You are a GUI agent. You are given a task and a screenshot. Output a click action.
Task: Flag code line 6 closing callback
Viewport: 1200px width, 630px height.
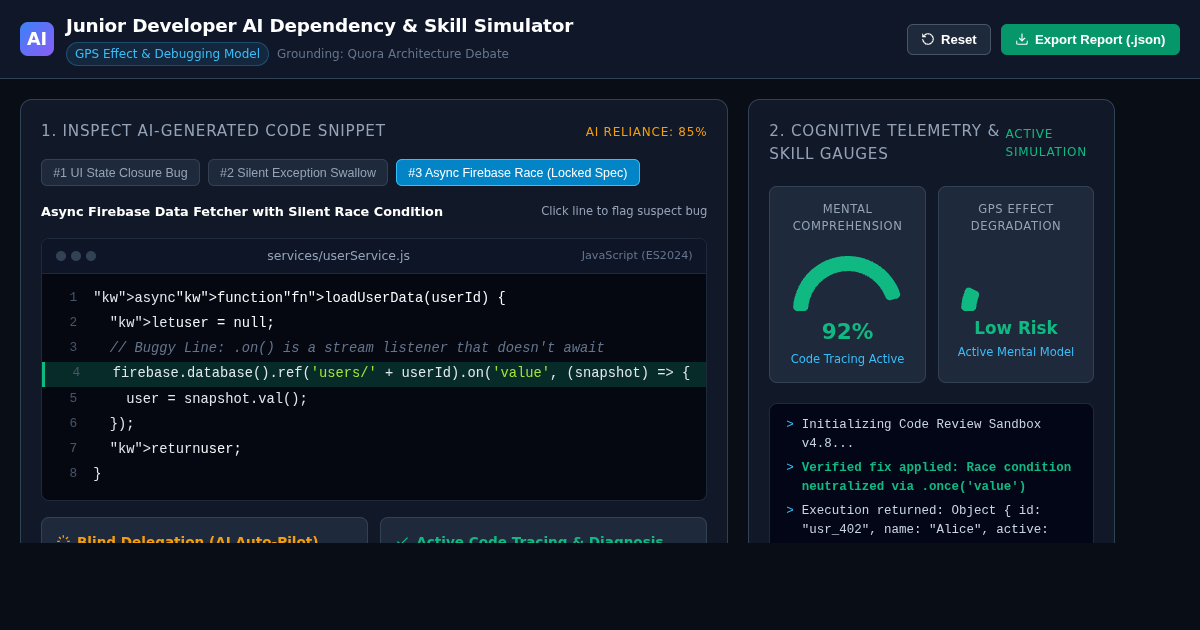pos(374,424)
